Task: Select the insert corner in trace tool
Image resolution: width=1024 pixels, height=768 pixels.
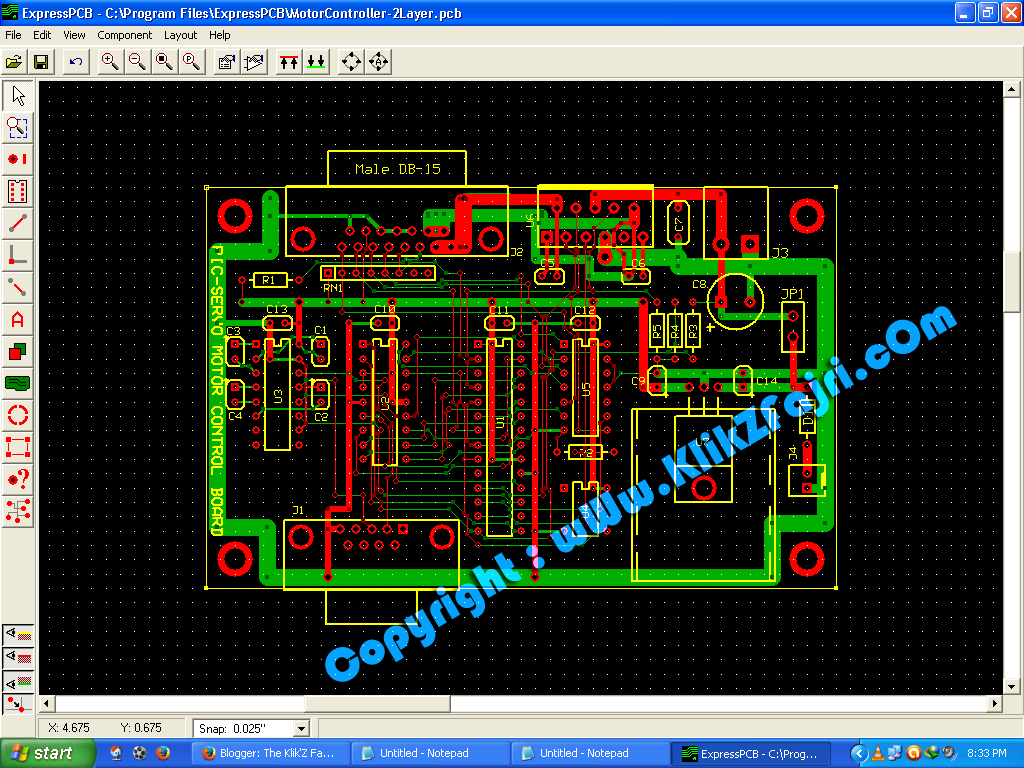Action: tap(18, 255)
